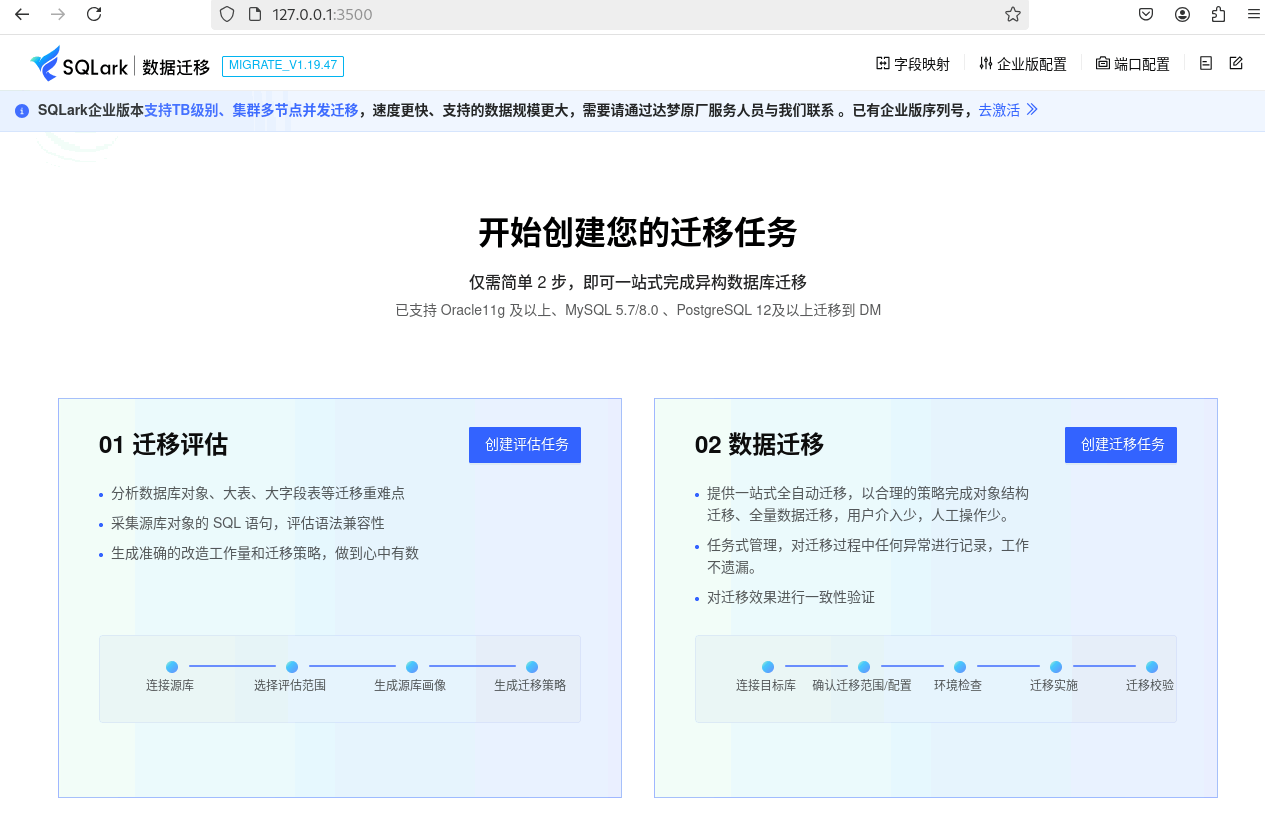Click the 字段映射 icon

point(883,63)
